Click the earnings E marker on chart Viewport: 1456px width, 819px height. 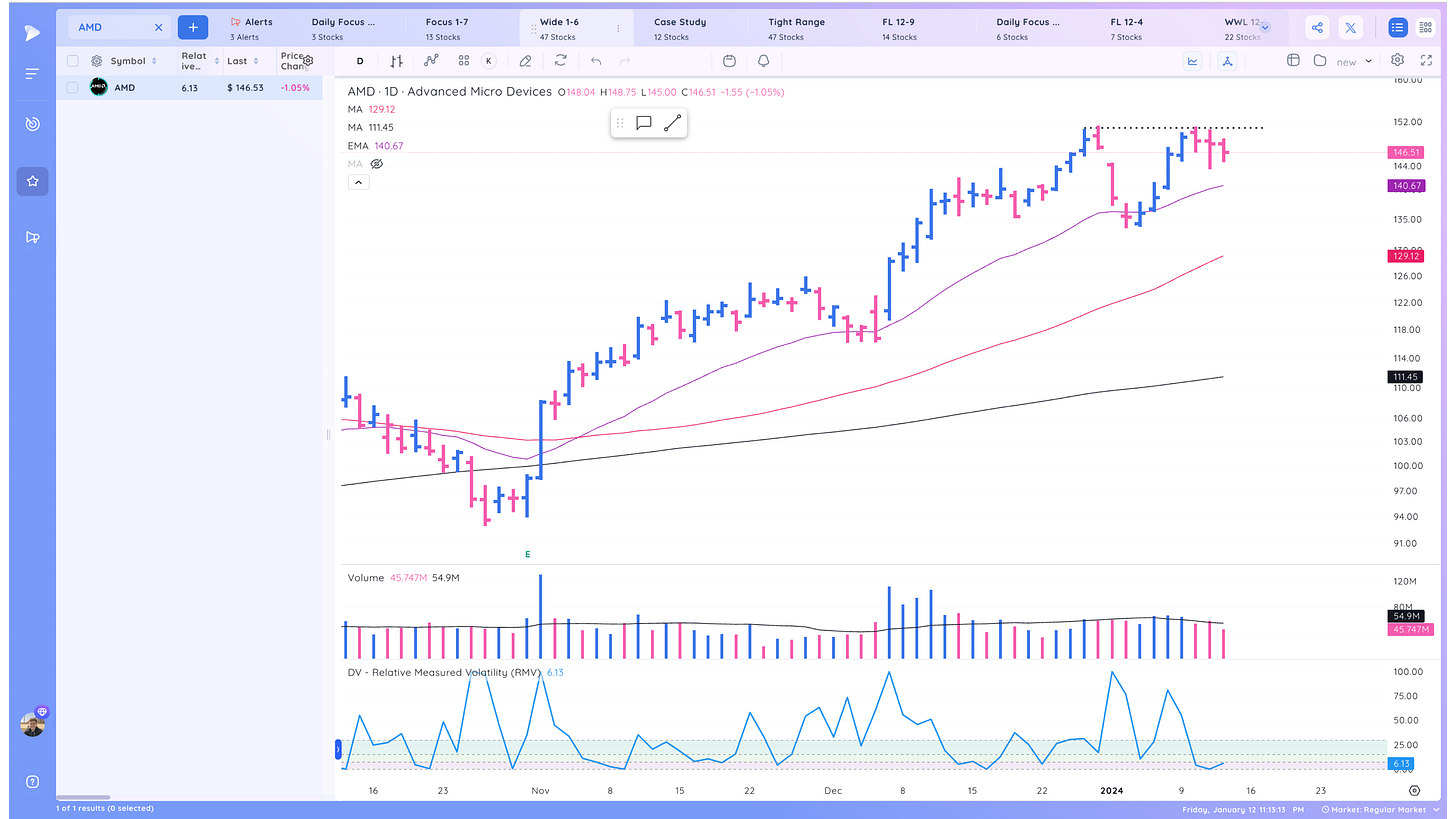point(527,554)
